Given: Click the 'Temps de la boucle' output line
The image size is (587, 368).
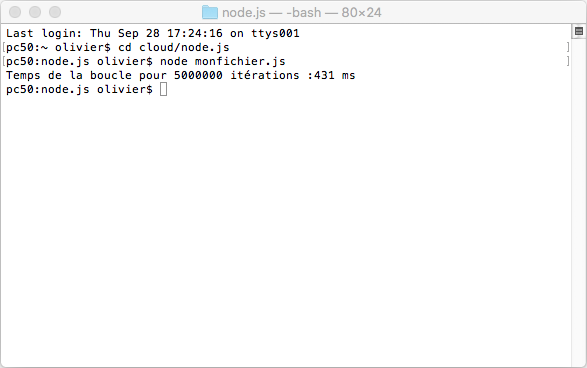Looking at the screenshot, I should point(180,75).
